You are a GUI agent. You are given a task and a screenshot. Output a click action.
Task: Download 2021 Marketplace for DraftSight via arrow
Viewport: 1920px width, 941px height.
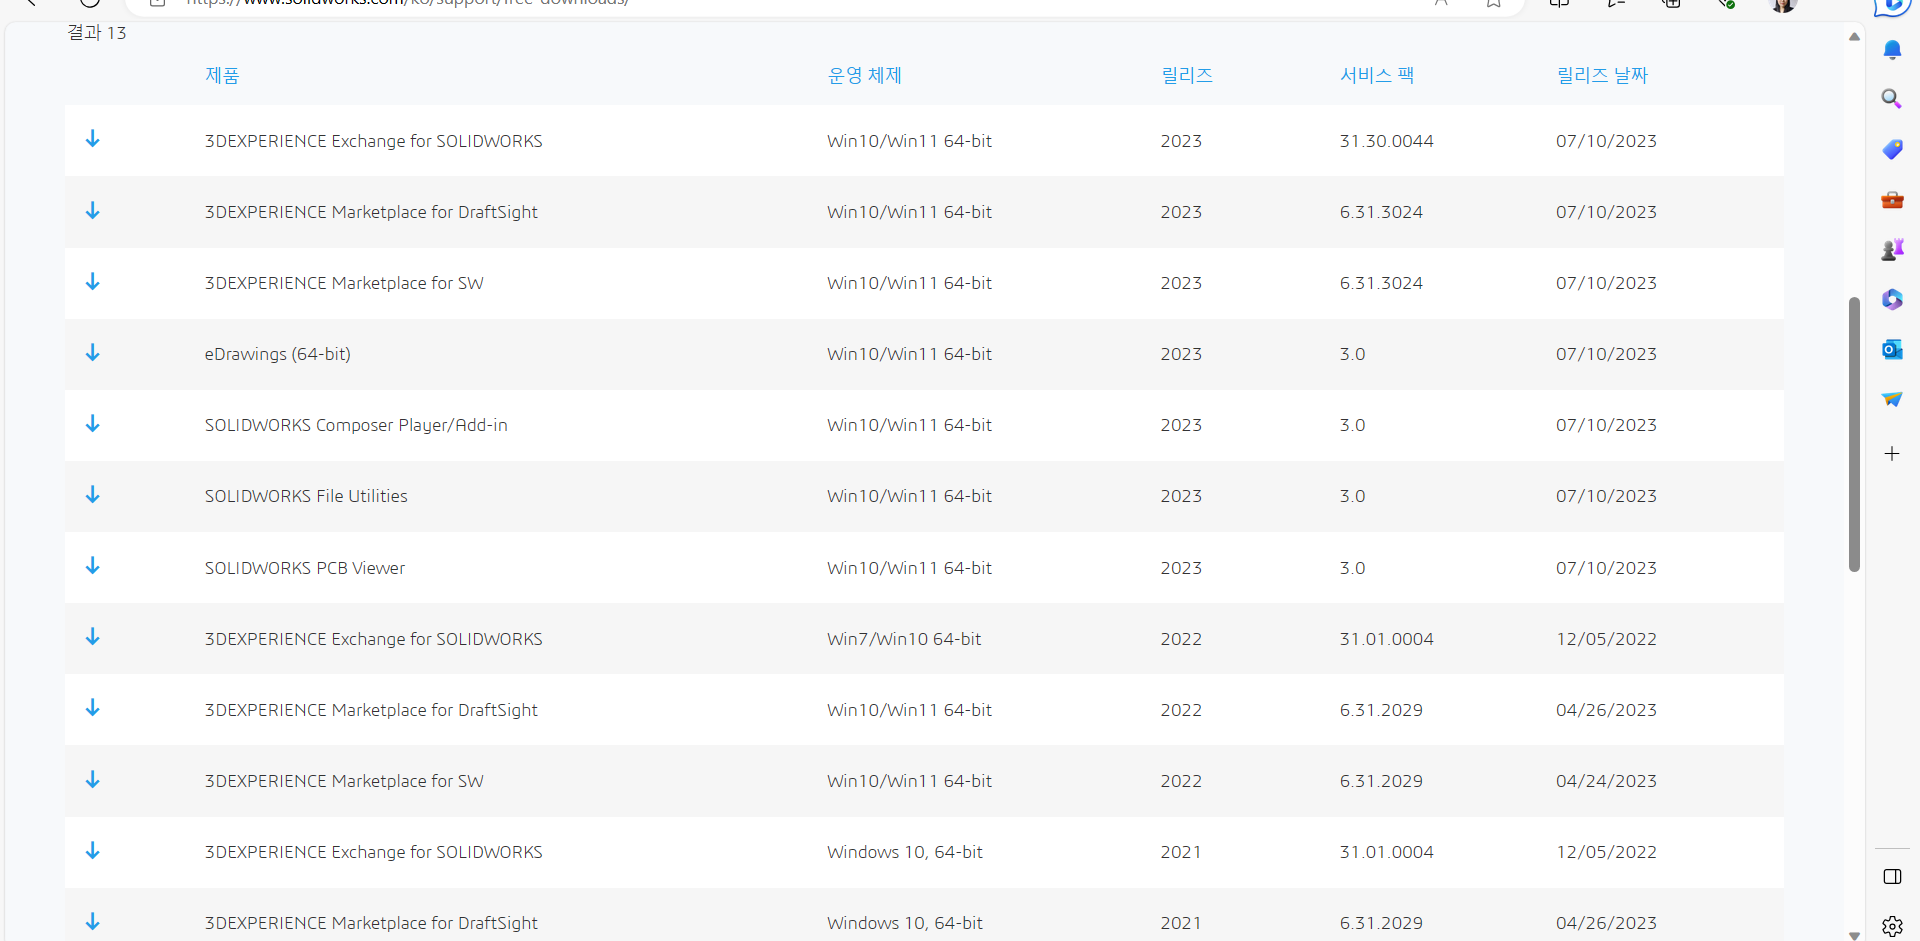pyautogui.click(x=93, y=921)
